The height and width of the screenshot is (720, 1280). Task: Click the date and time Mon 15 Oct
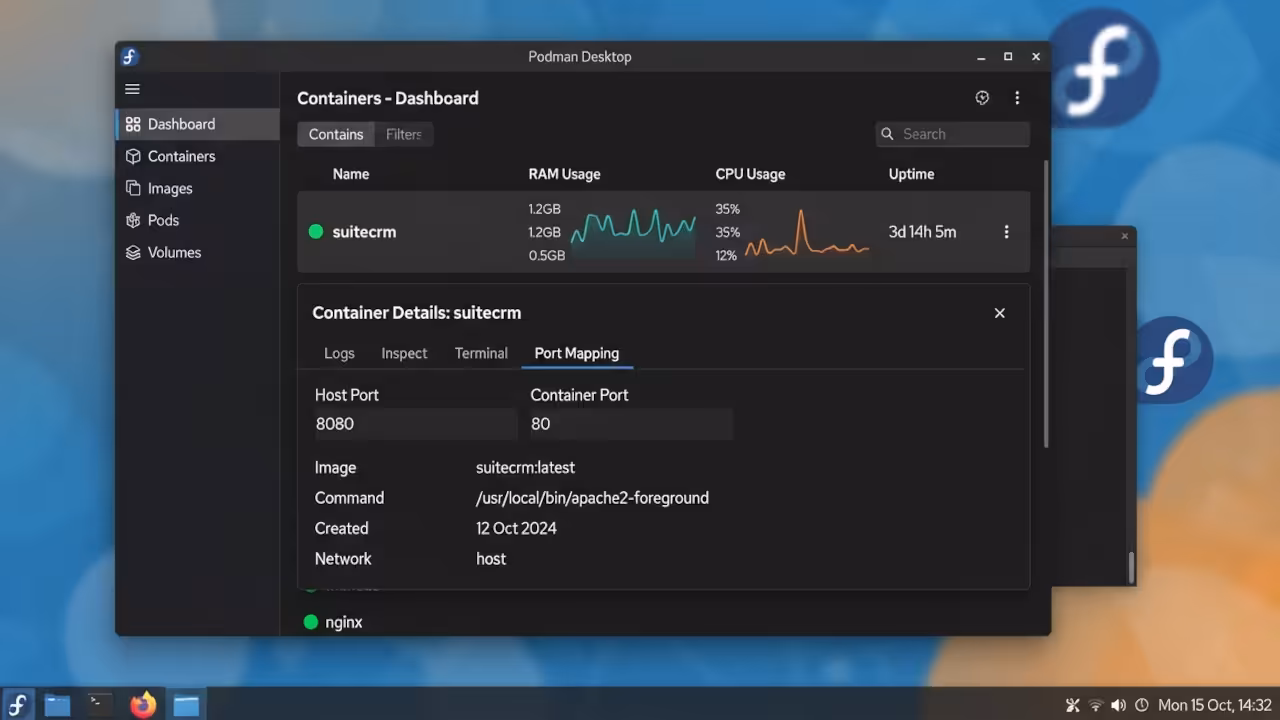1214,705
